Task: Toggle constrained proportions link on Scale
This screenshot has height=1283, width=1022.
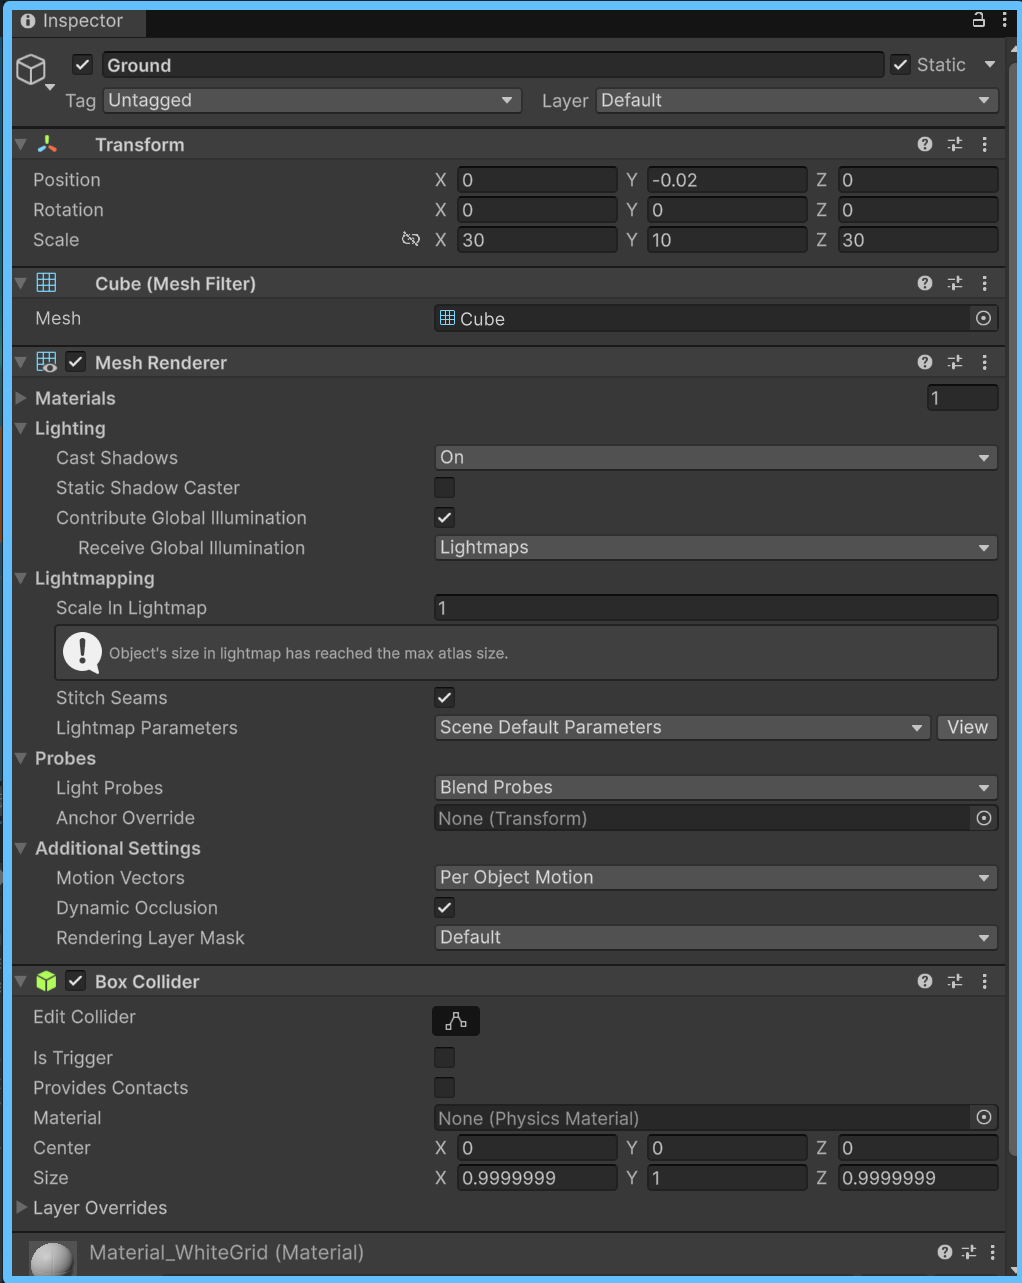Action: click(x=410, y=239)
